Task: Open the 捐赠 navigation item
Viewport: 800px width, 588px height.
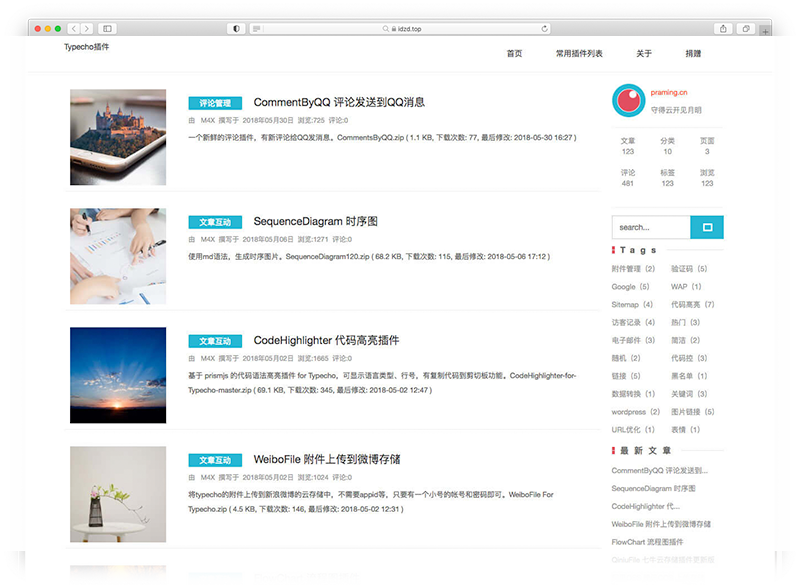Action: click(x=693, y=54)
